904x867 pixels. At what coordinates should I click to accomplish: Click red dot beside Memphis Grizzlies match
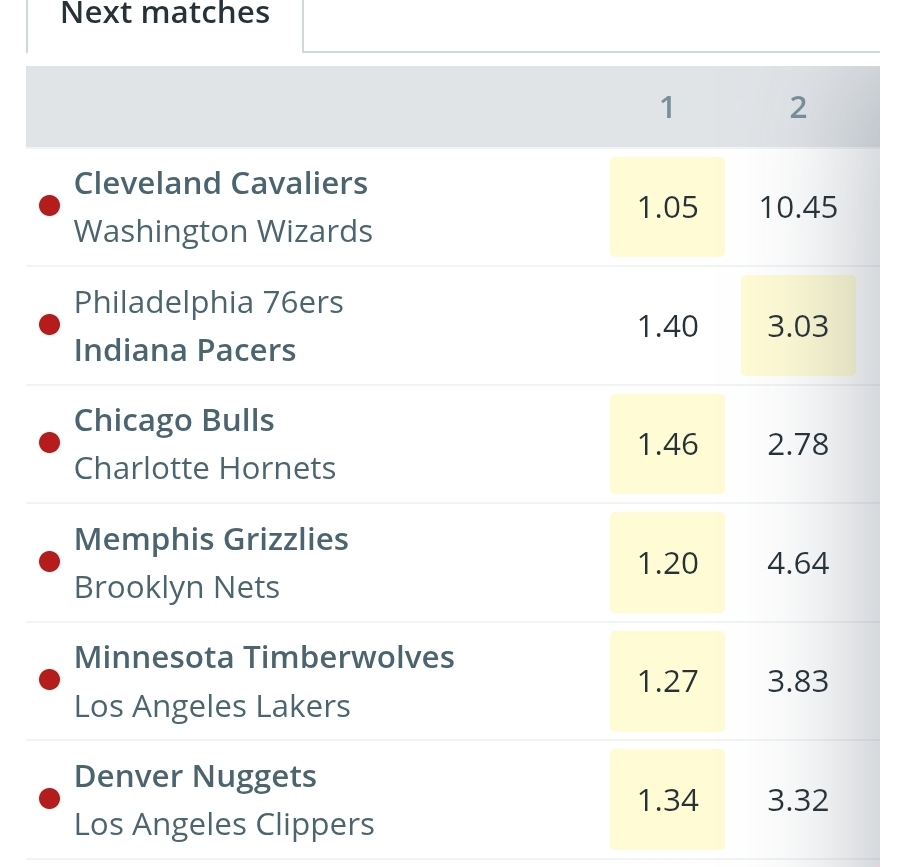[49, 563]
